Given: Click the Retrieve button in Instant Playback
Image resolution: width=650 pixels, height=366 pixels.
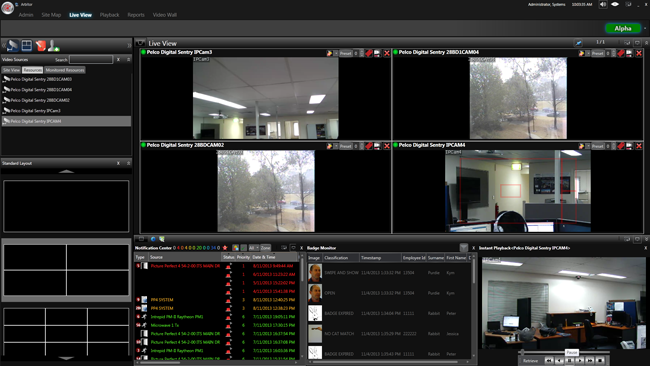Looking at the screenshot, I should click(530, 361).
